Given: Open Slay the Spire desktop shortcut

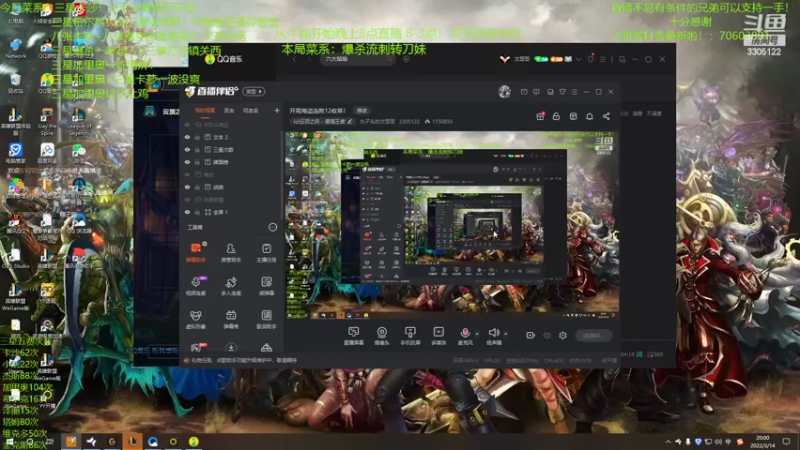Looking at the screenshot, I should point(47,121).
